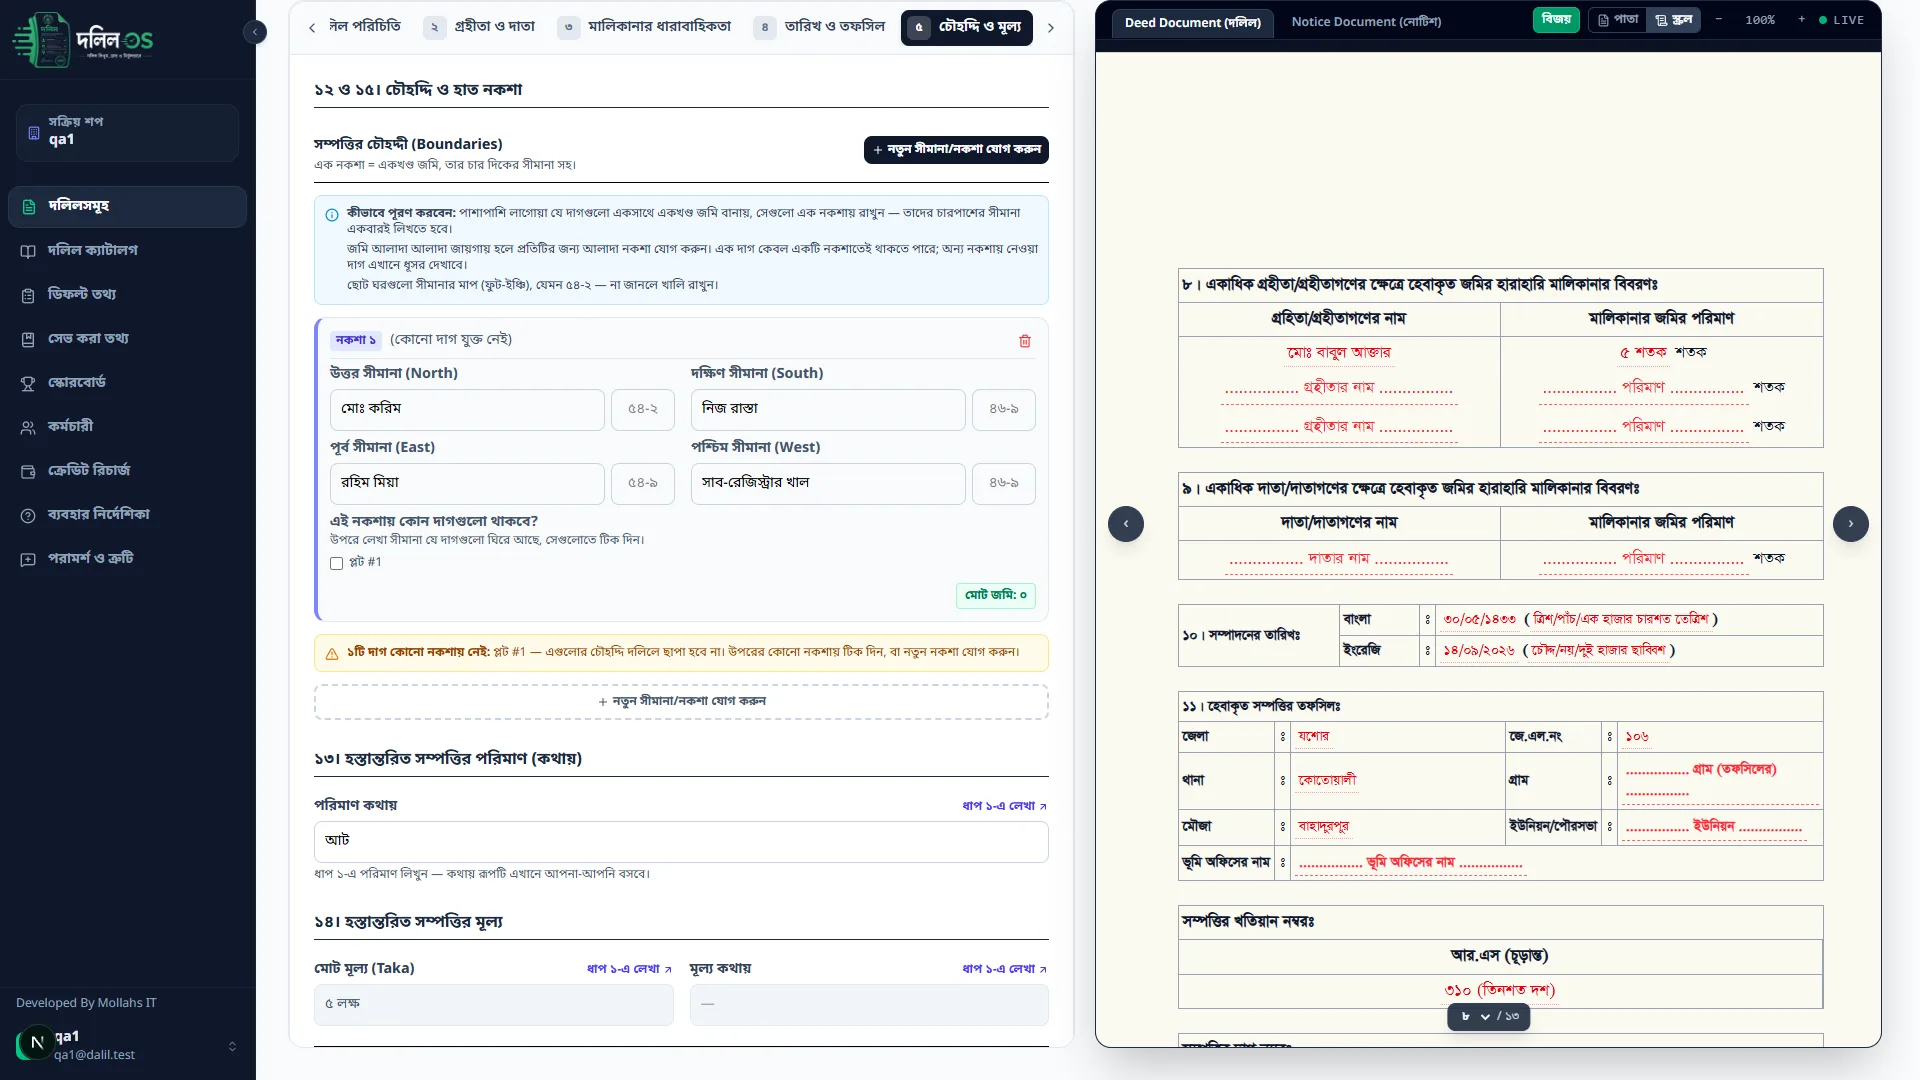Image resolution: width=1920 pixels, height=1080 pixels.
Task: Go to the previous document page with the left arrow
Action: pyautogui.click(x=1126, y=524)
